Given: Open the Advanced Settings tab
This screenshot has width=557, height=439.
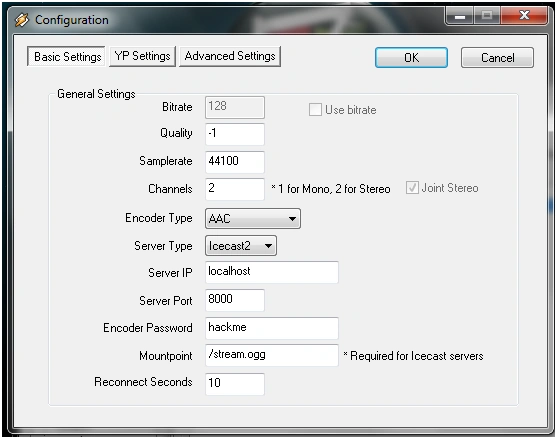Looking at the screenshot, I should click(230, 56).
